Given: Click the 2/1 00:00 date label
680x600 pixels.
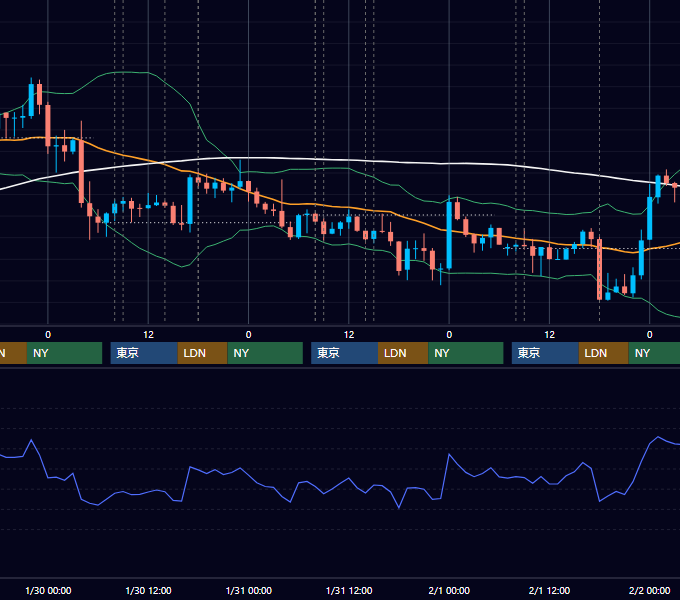Looking at the screenshot, I should (x=449, y=590).
